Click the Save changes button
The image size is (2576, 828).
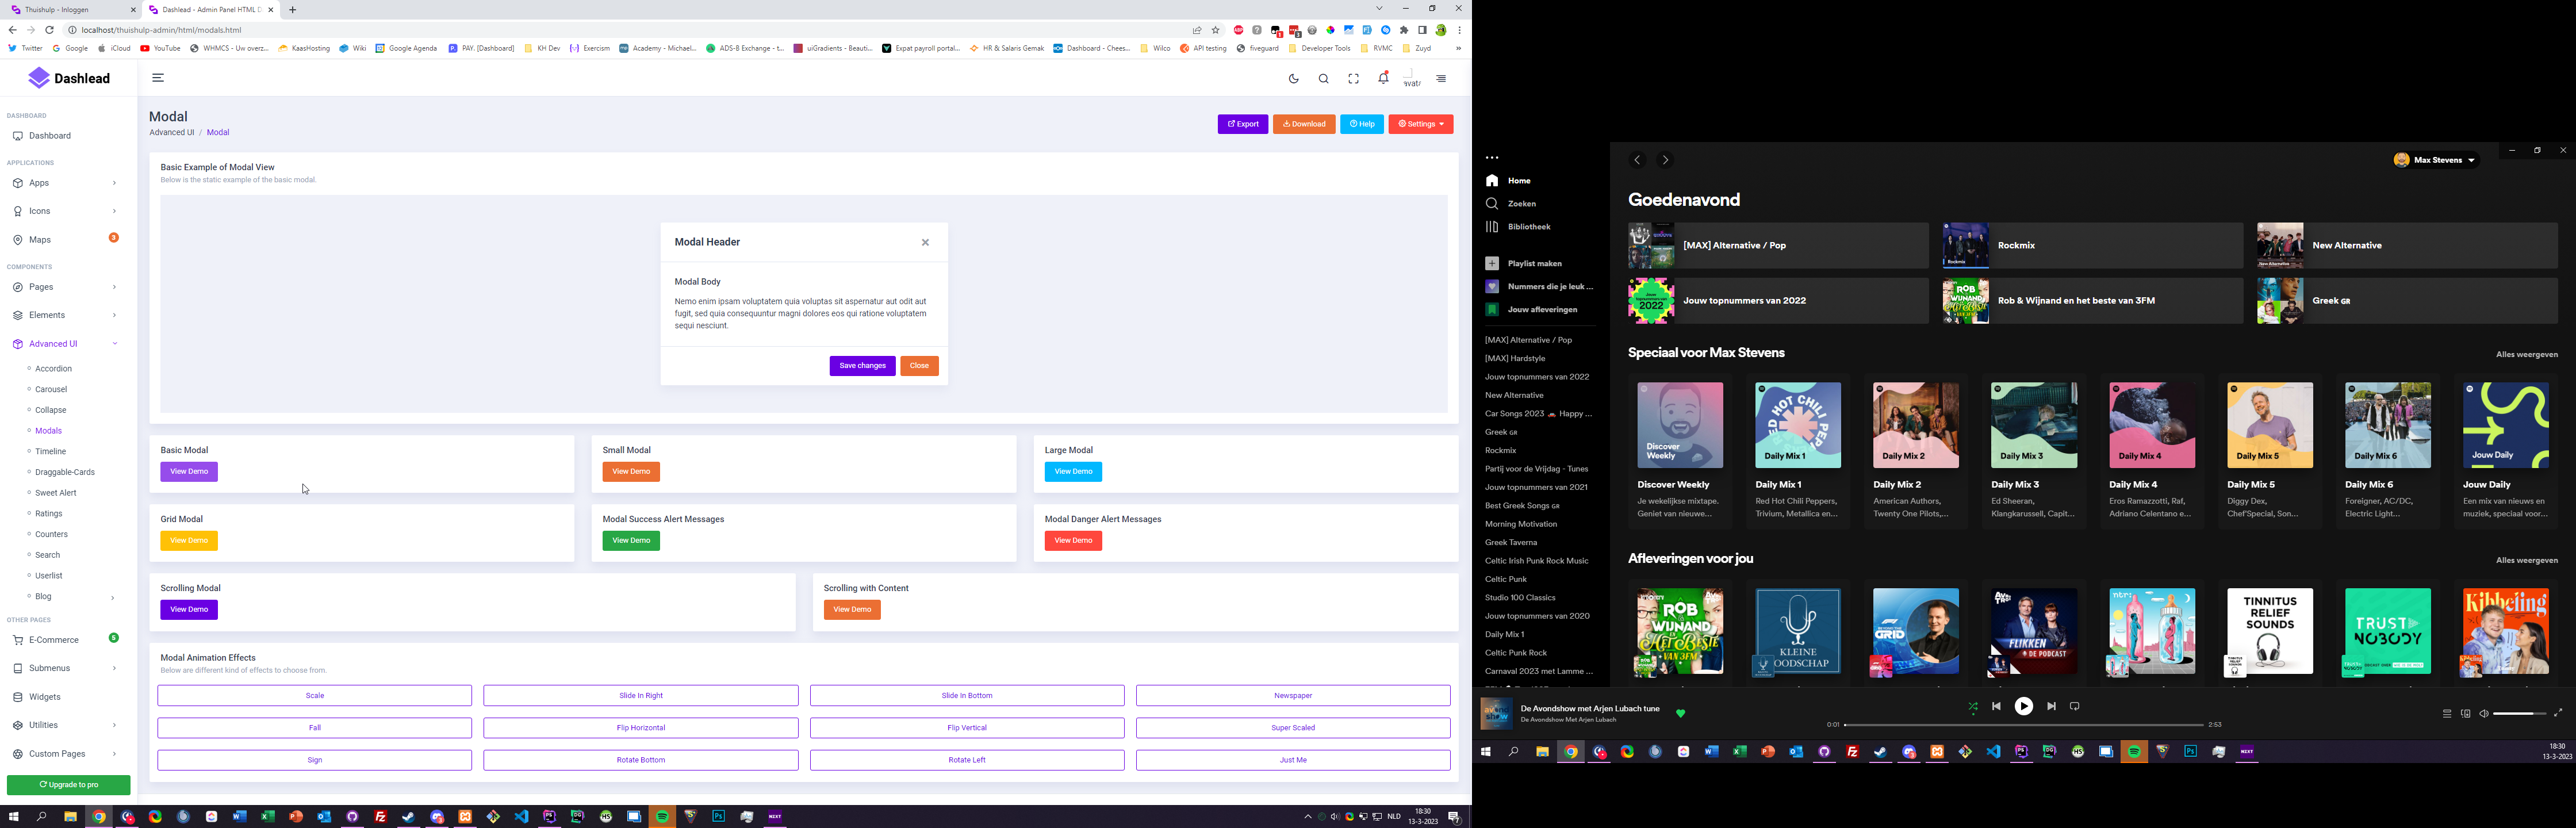pyautogui.click(x=862, y=366)
